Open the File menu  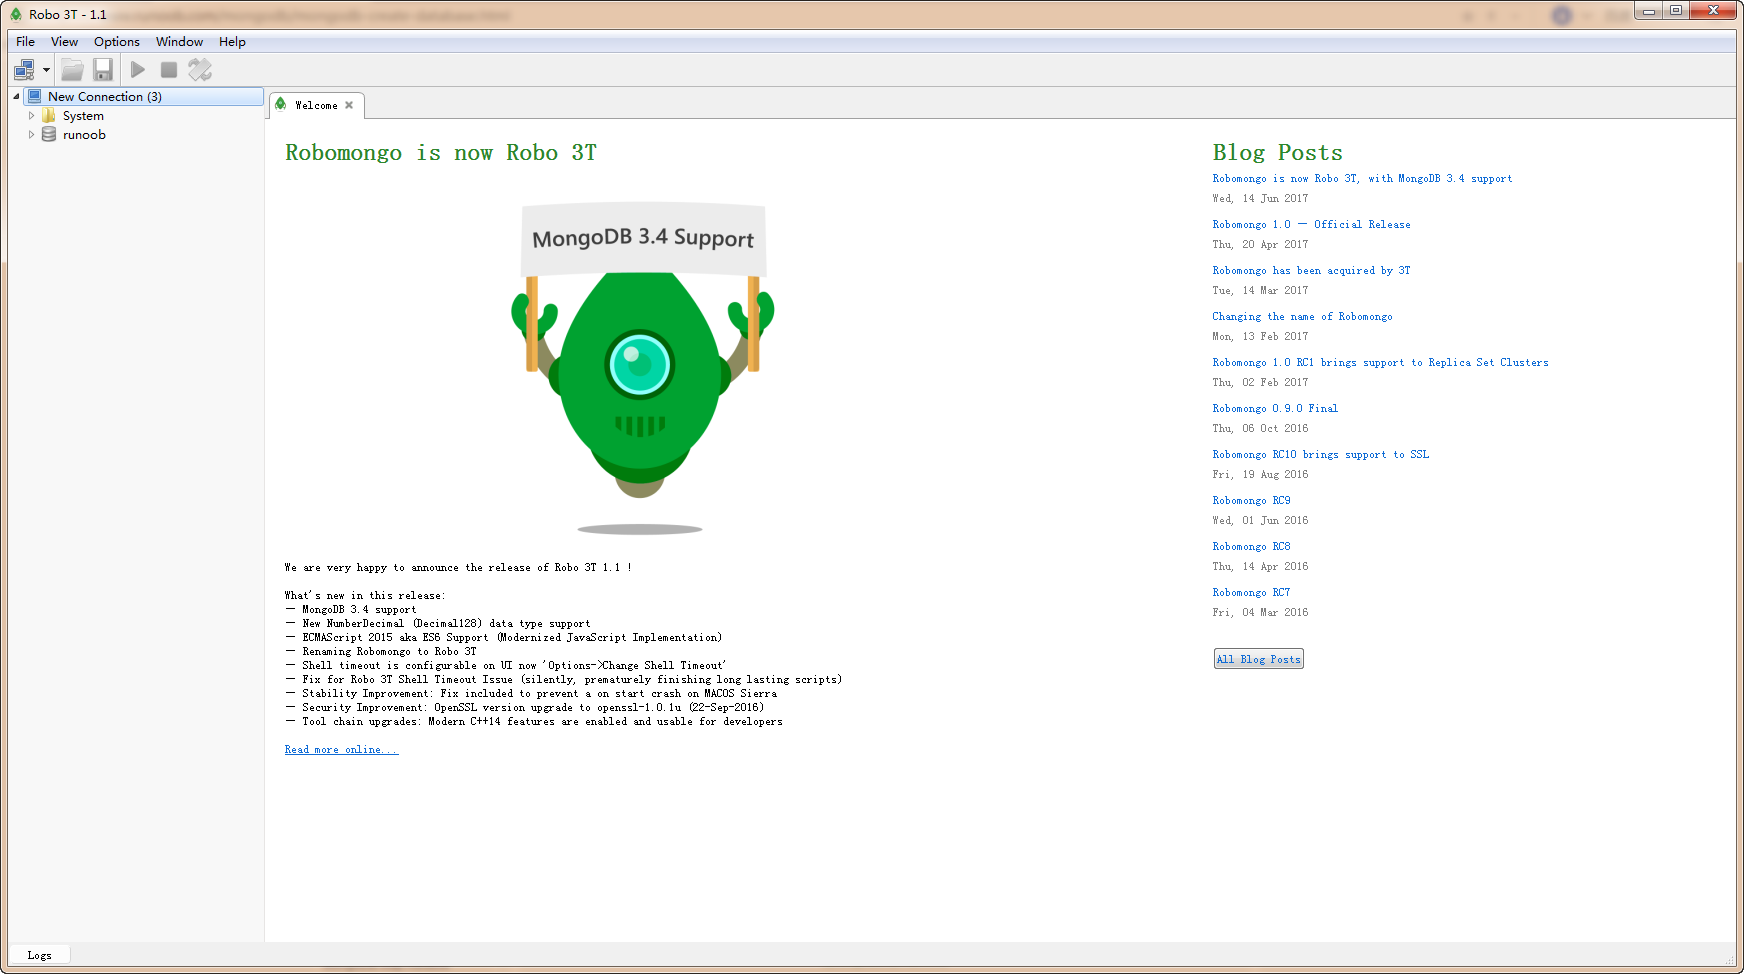coord(25,42)
